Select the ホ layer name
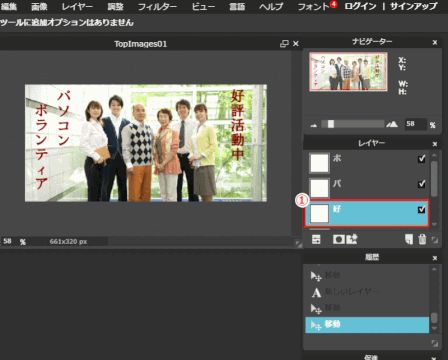The height and width of the screenshot is (360, 448). coord(337,158)
